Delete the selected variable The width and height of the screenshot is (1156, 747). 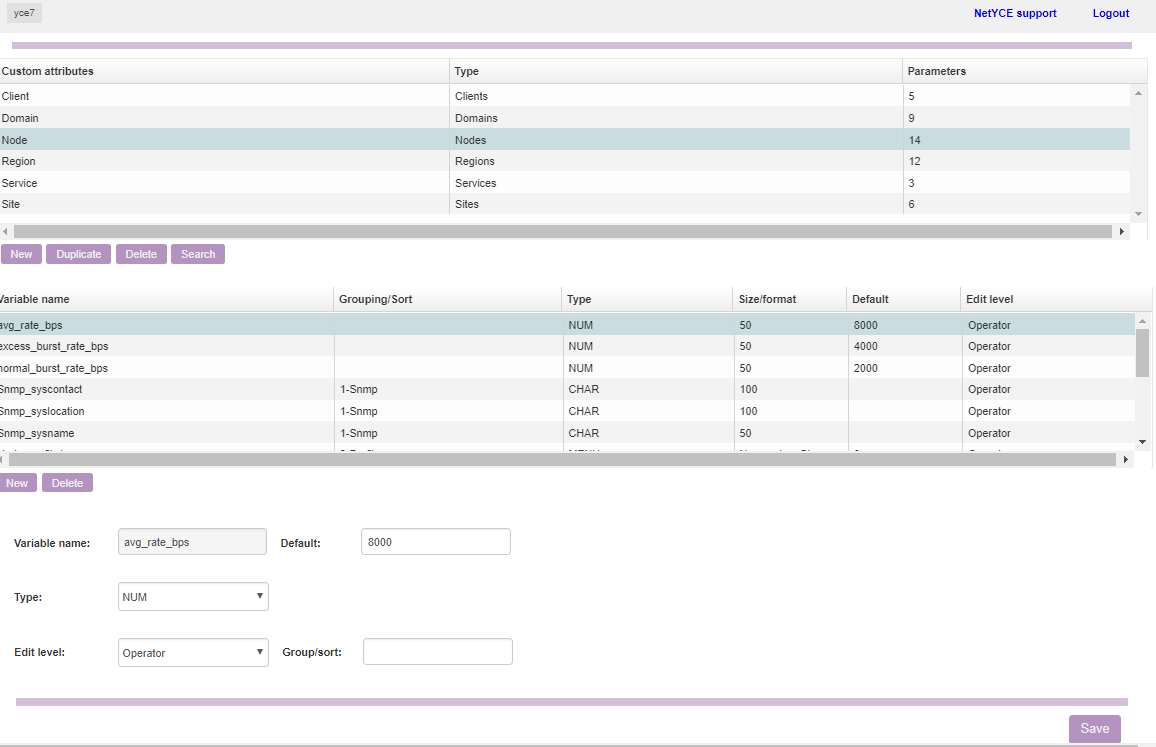coord(67,483)
